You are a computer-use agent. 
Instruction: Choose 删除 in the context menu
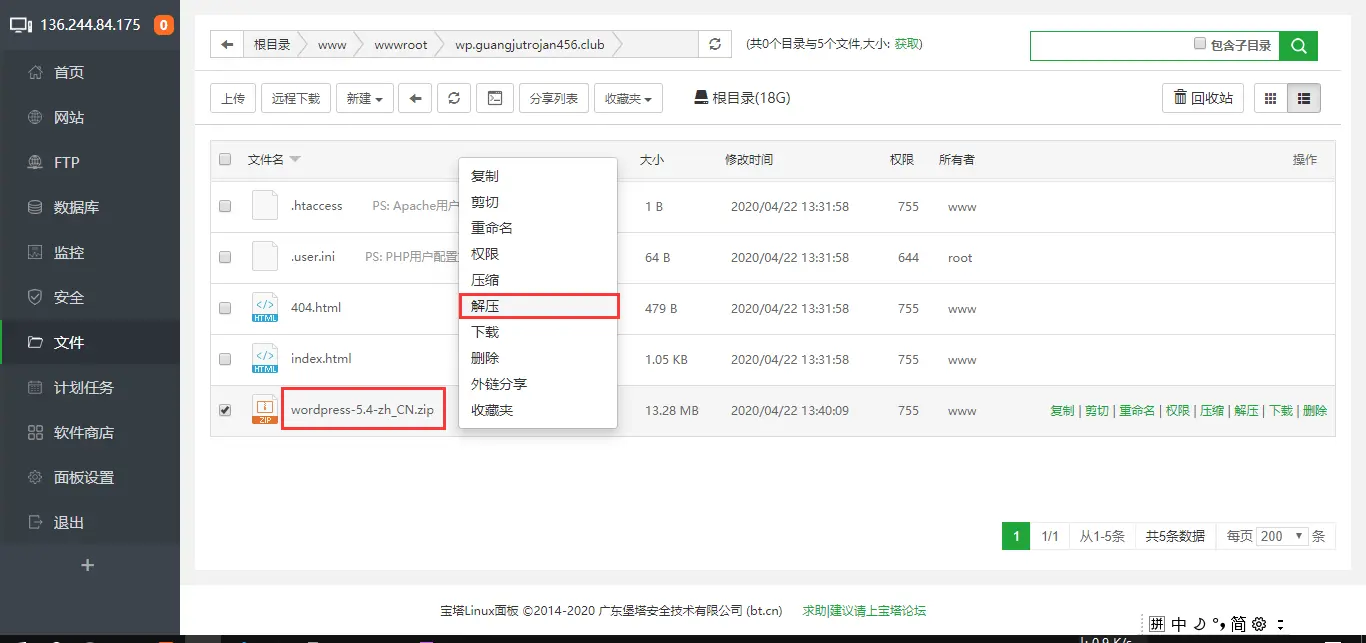[x=538, y=358]
